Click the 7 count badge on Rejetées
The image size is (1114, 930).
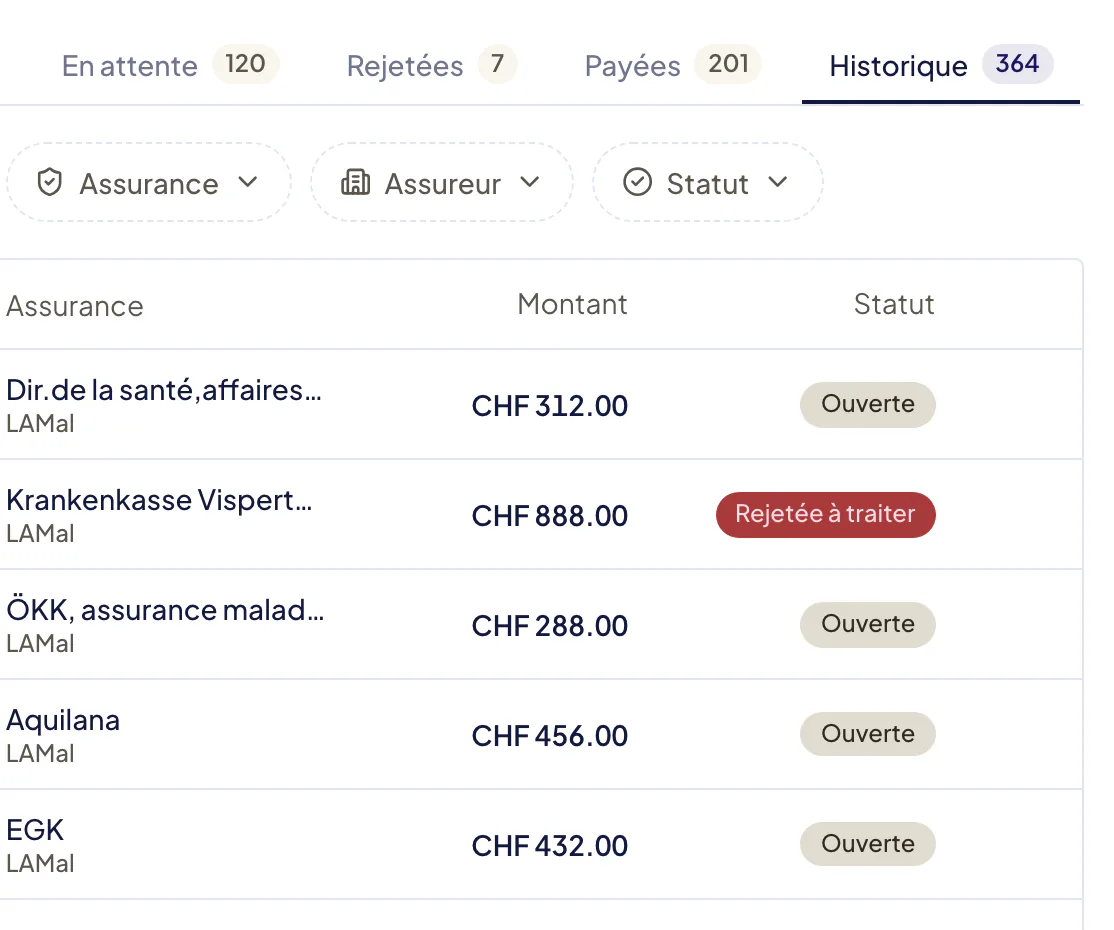497,64
